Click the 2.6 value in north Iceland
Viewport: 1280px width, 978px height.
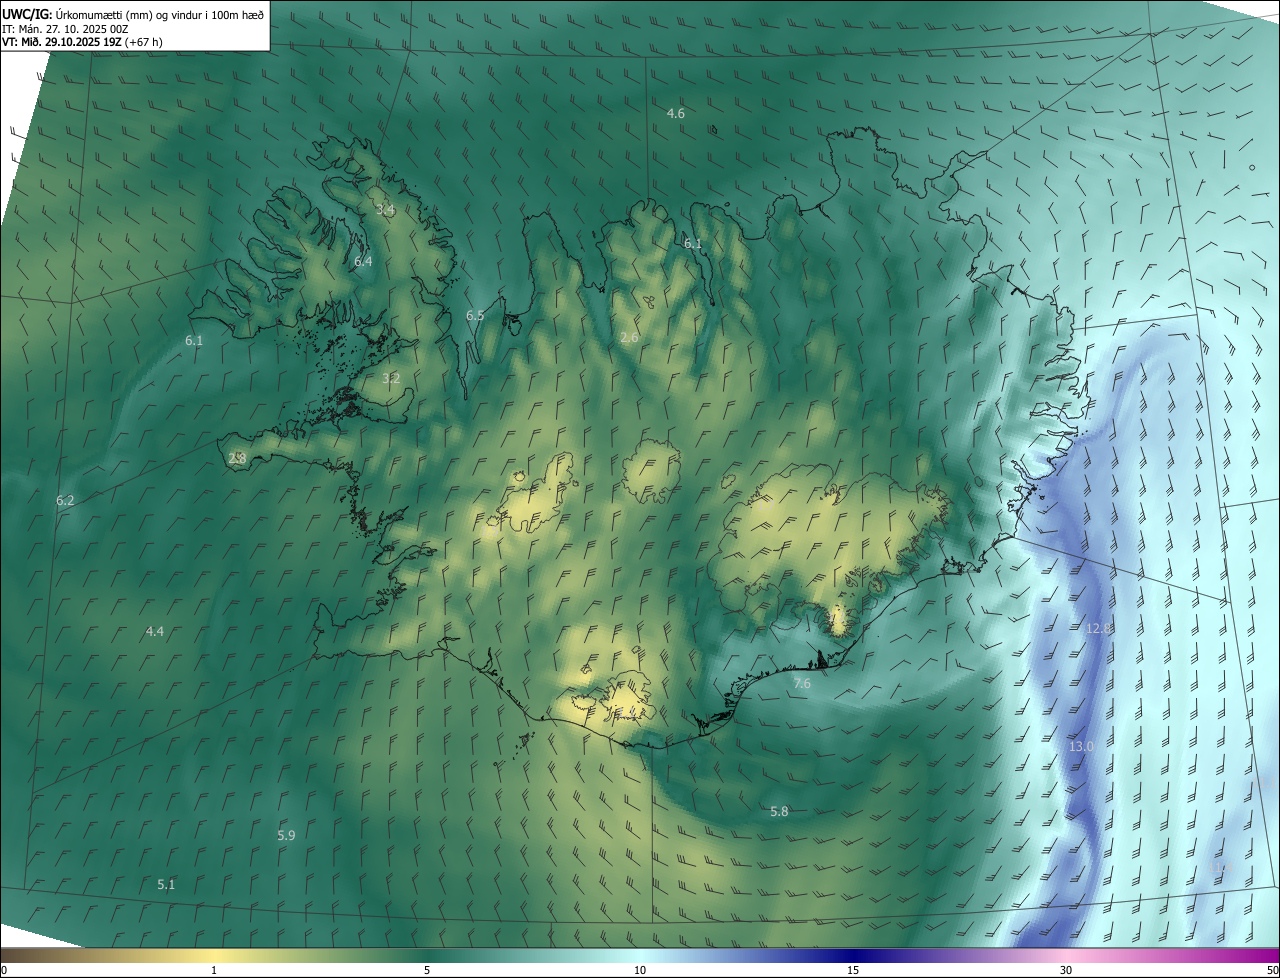tap(629, 338)
